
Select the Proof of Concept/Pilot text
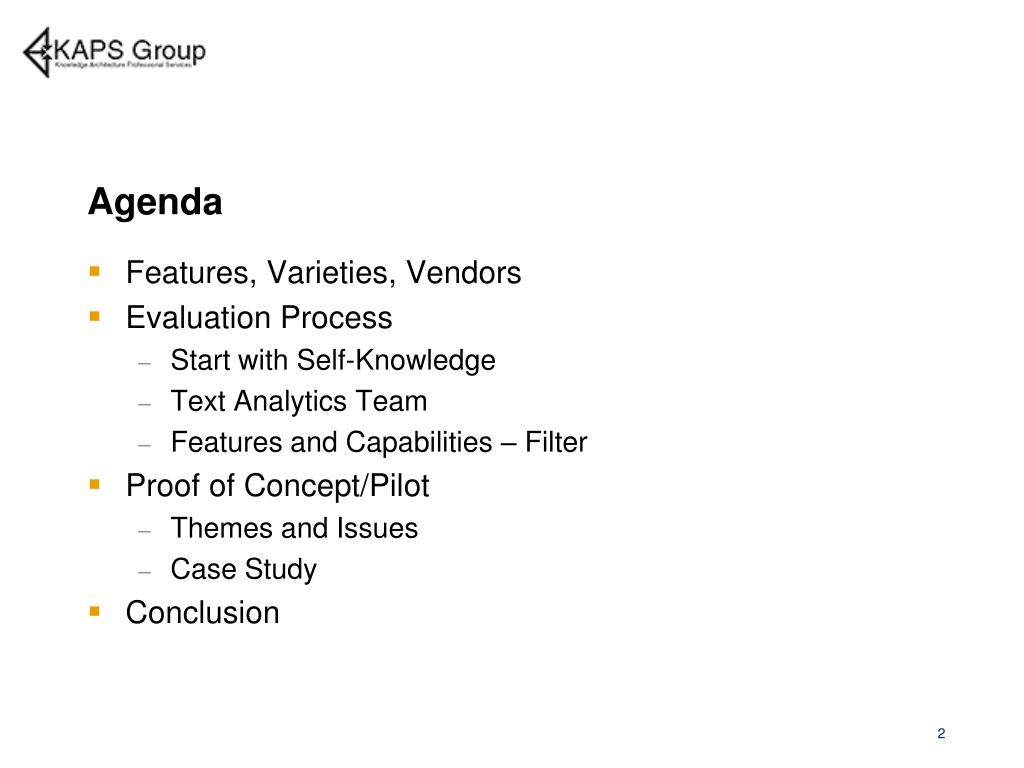(x=278, y=487)
